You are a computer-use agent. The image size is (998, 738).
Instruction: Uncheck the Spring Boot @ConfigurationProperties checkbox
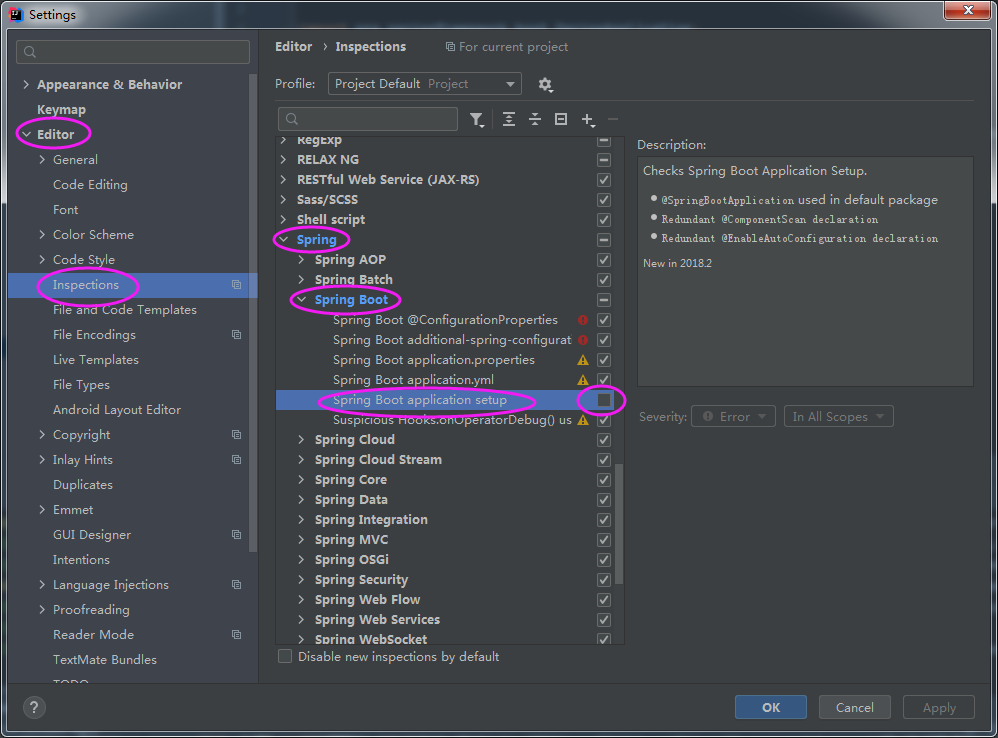coord(604,320)
